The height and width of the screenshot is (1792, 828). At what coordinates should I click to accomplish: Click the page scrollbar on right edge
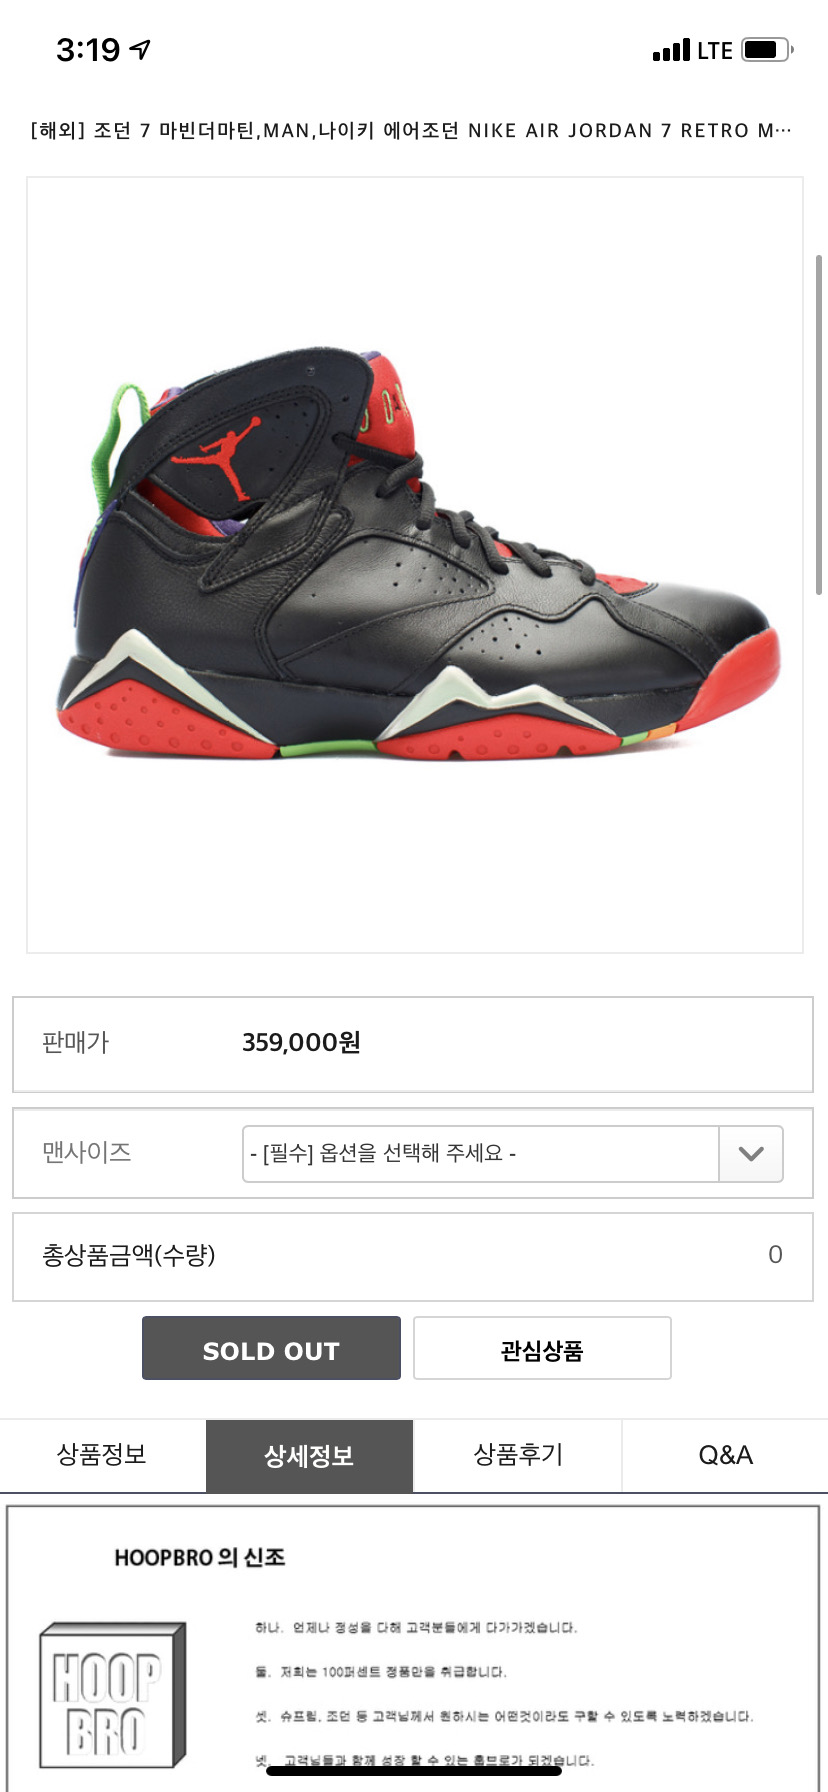(x=820, y=425)
